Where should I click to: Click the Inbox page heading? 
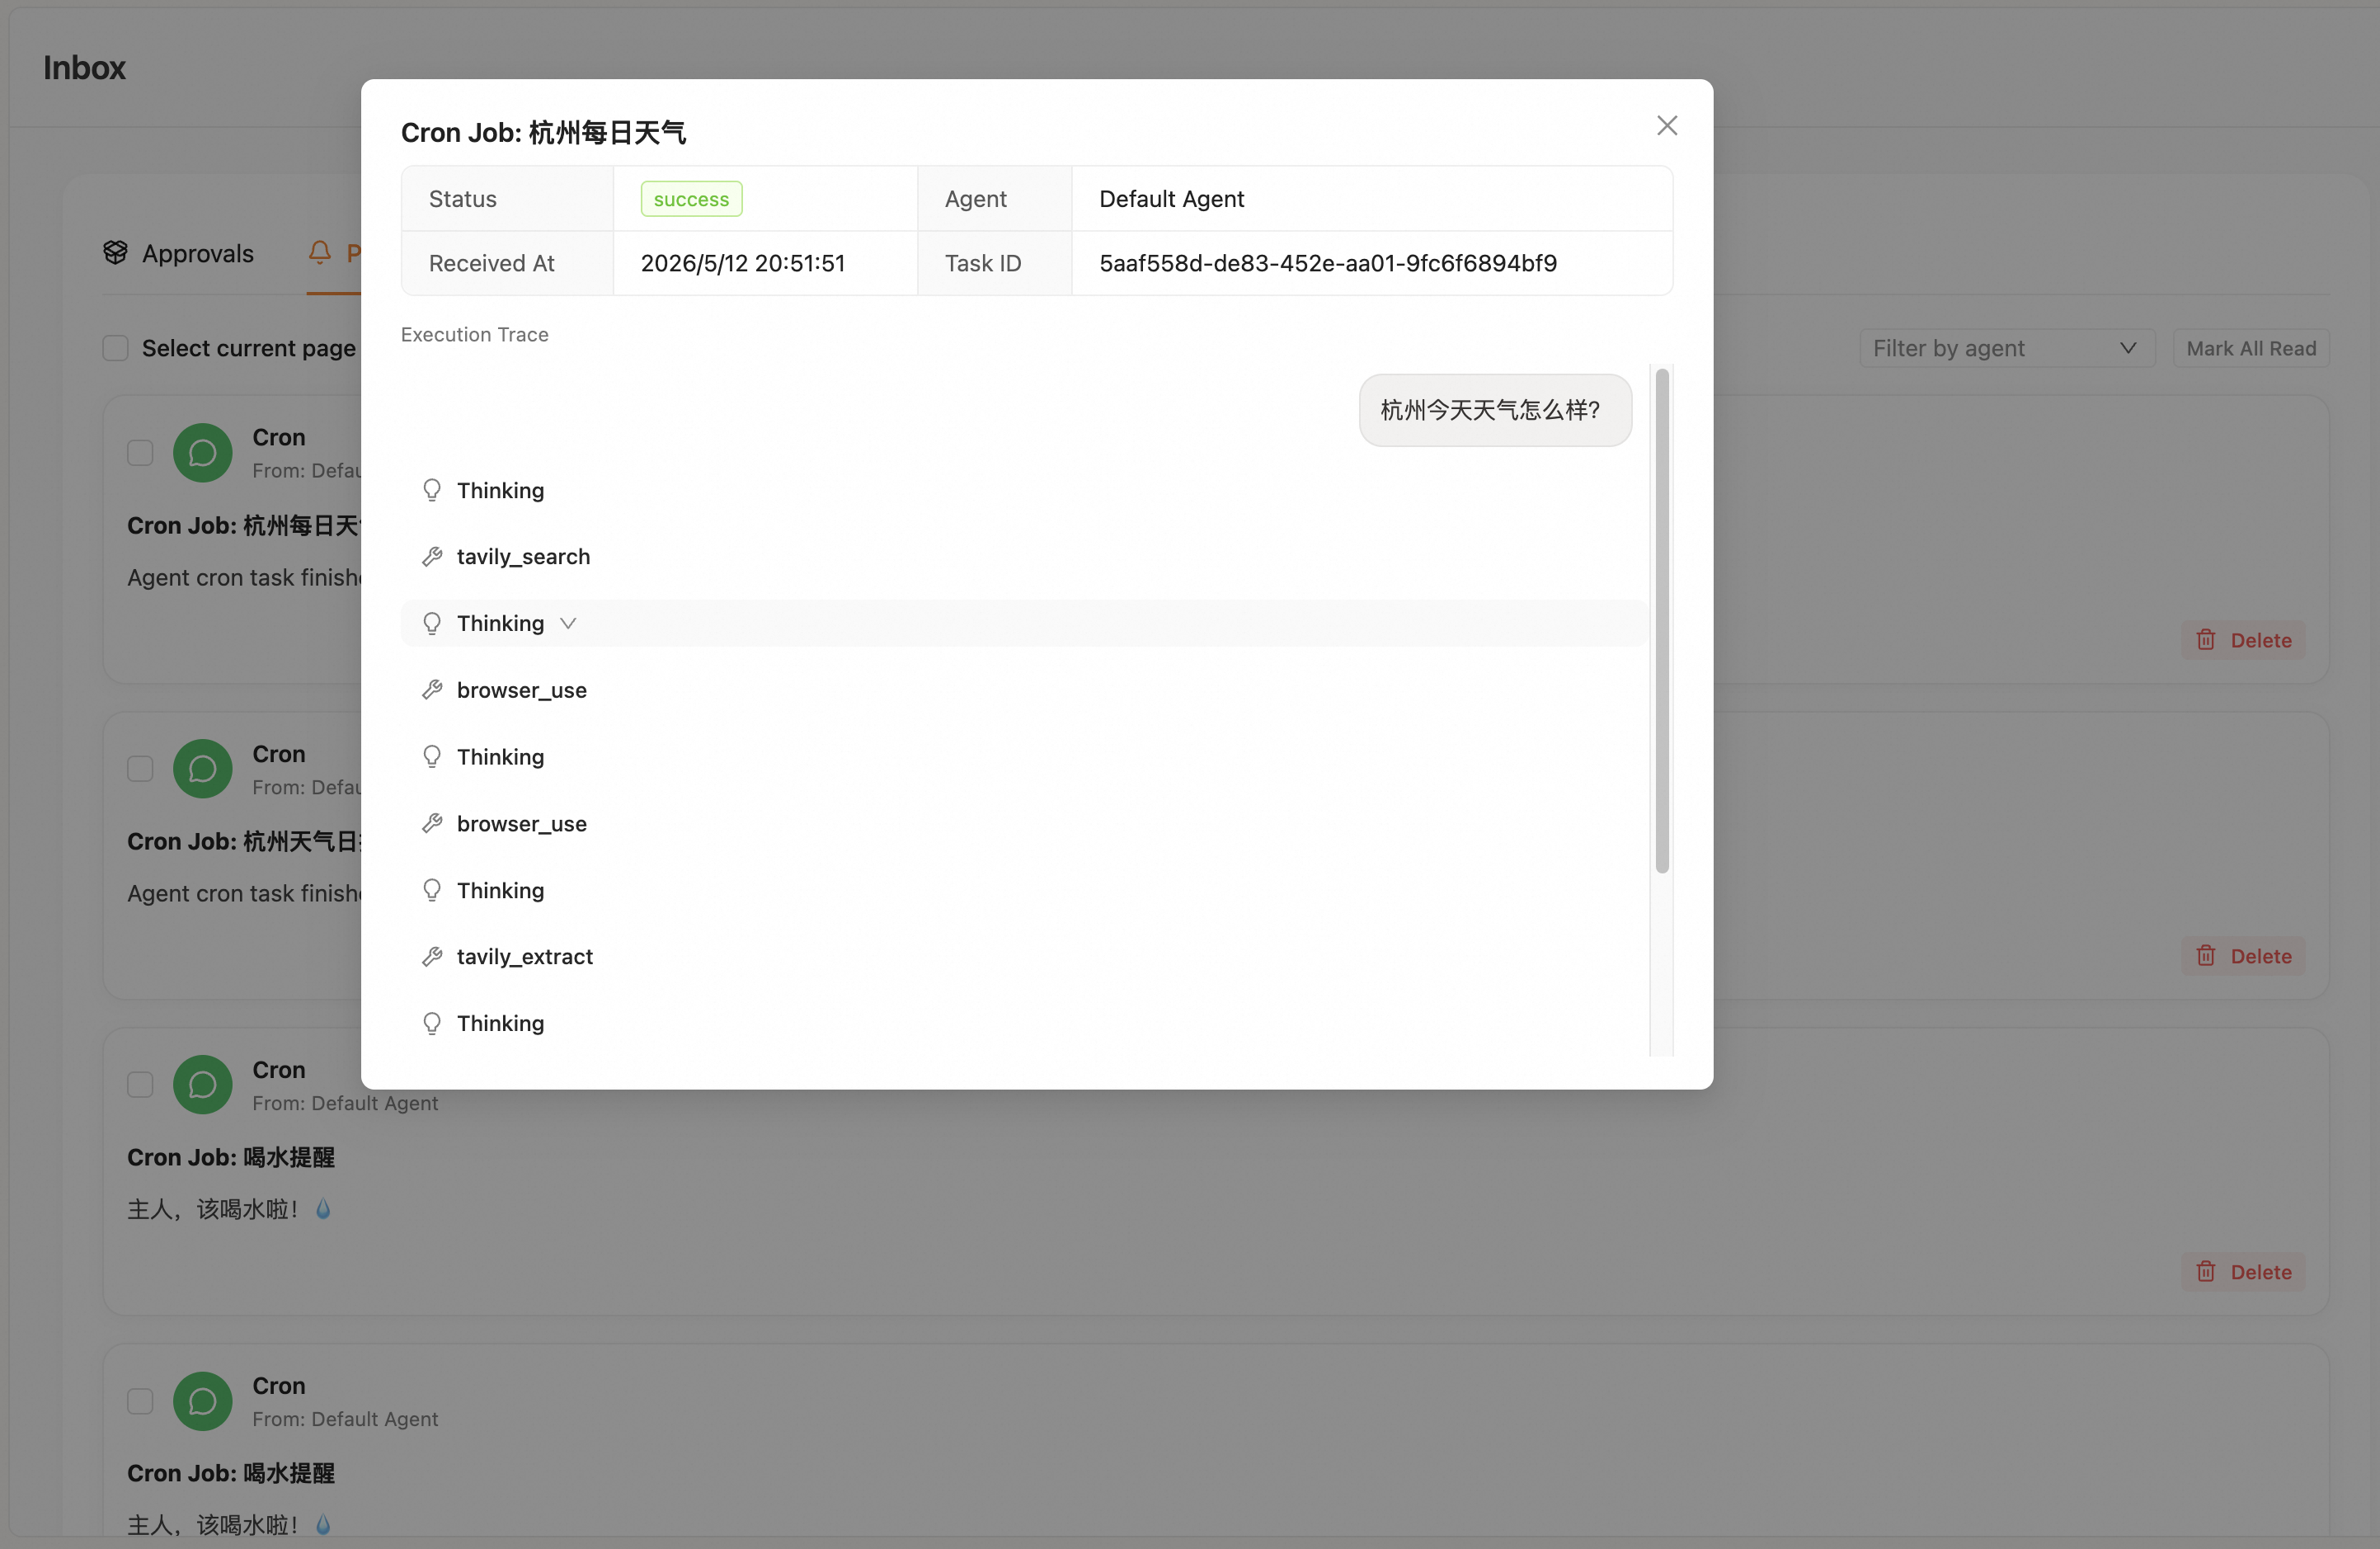pos(84,68)
